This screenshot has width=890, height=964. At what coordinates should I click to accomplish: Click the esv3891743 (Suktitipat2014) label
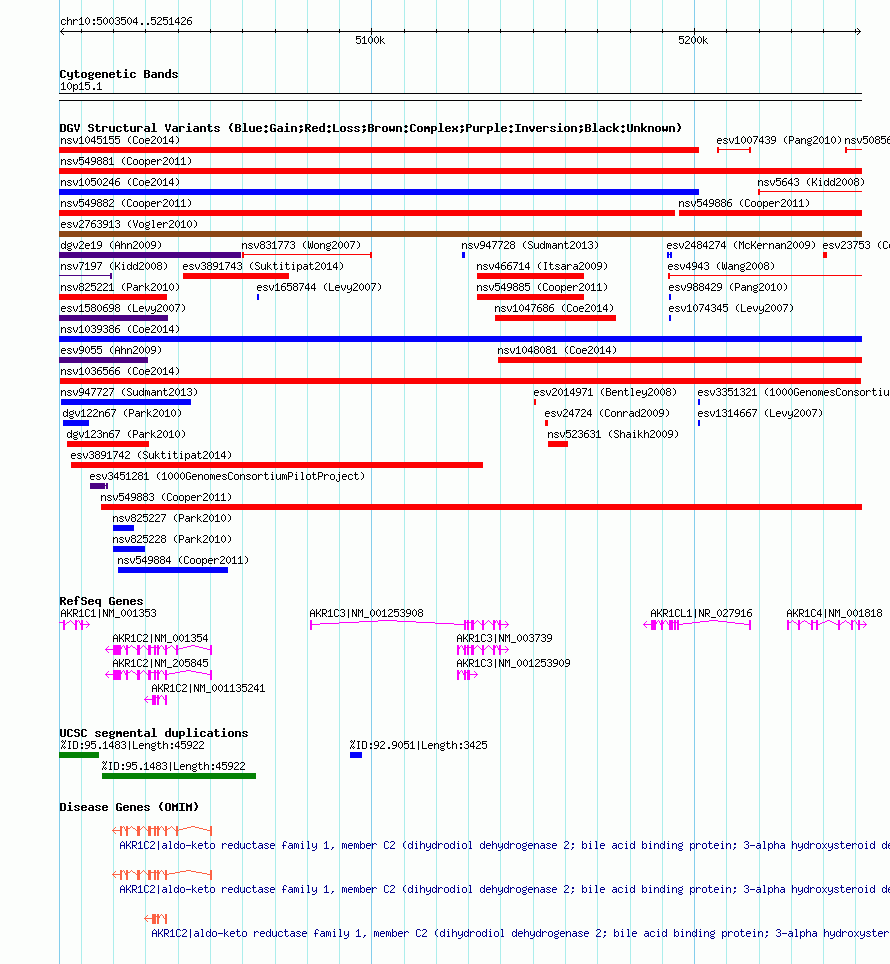click(x=263, y=266)
